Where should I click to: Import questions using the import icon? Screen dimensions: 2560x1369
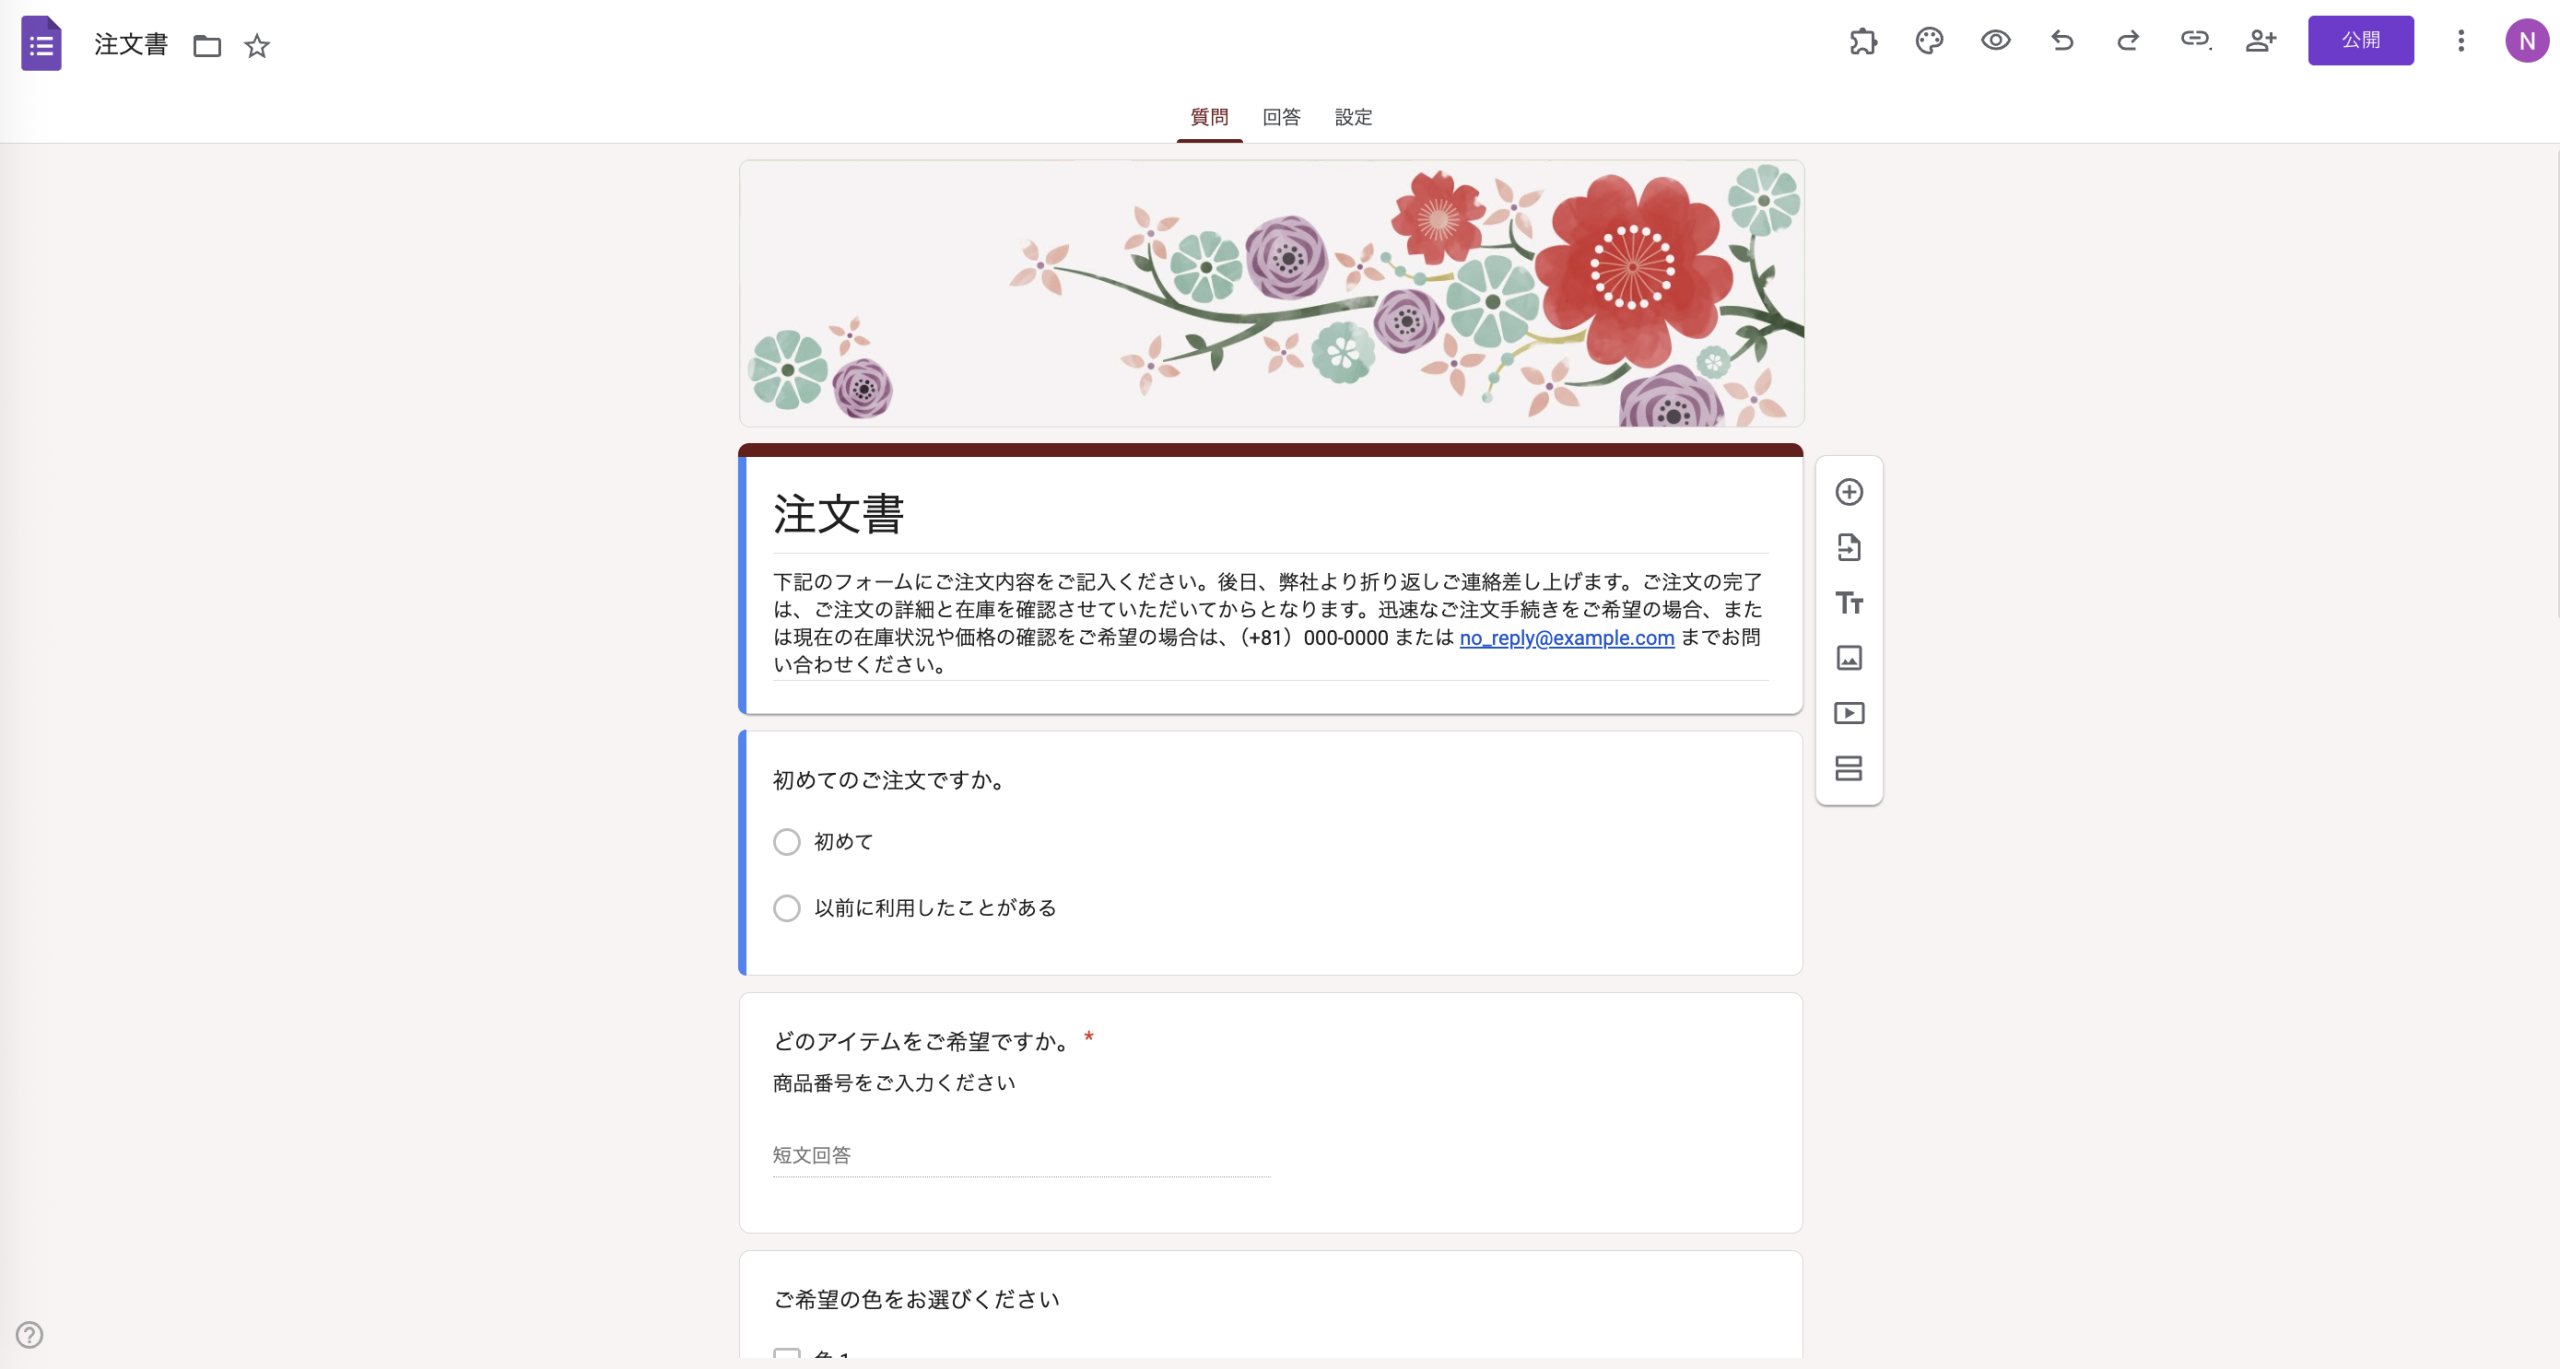(1849, 547)
